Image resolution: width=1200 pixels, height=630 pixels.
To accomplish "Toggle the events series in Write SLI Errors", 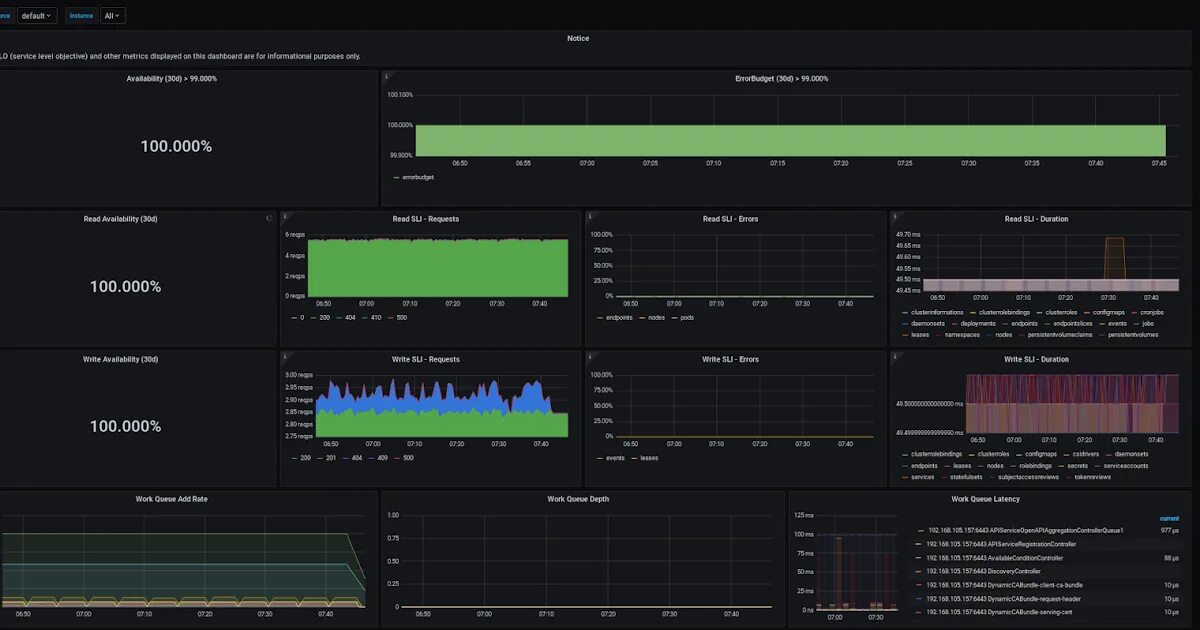I will coord(616,457).
